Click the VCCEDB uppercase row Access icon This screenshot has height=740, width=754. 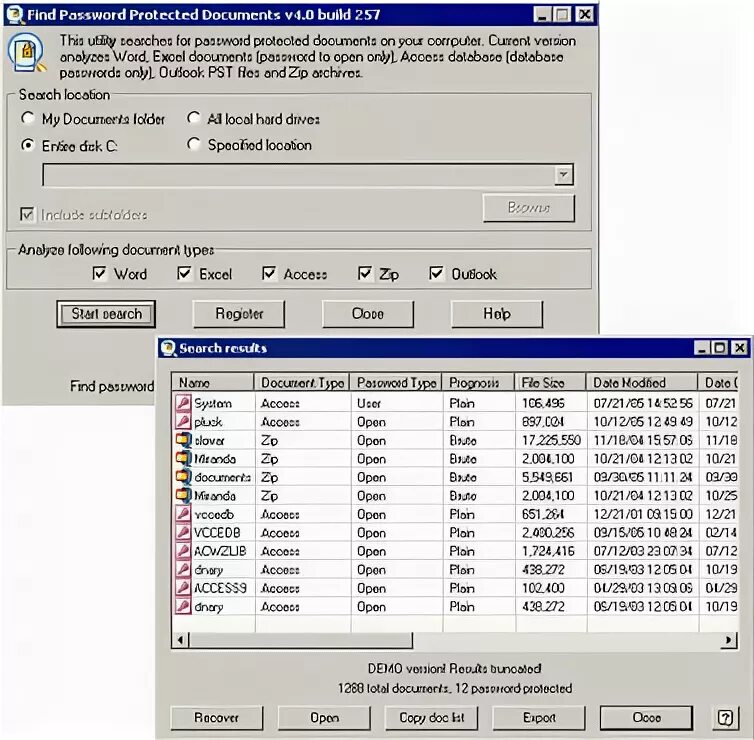click(183, 532)
